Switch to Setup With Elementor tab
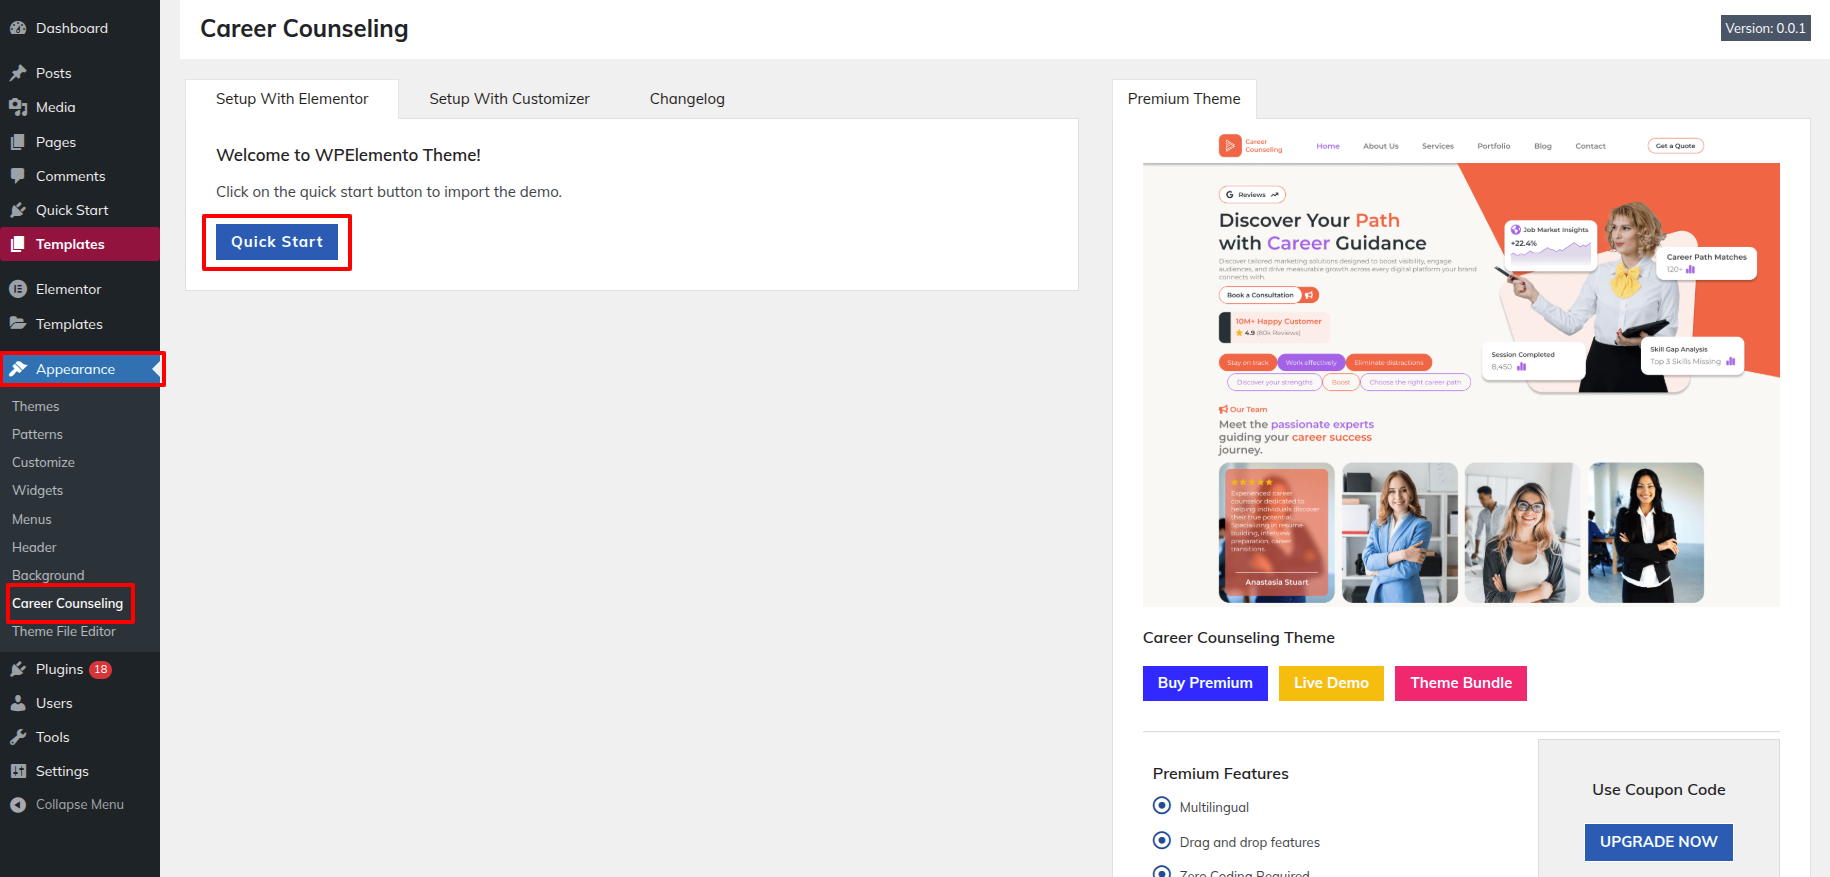The width and height of the screenshot is (1830, 877). pos(292,99)
